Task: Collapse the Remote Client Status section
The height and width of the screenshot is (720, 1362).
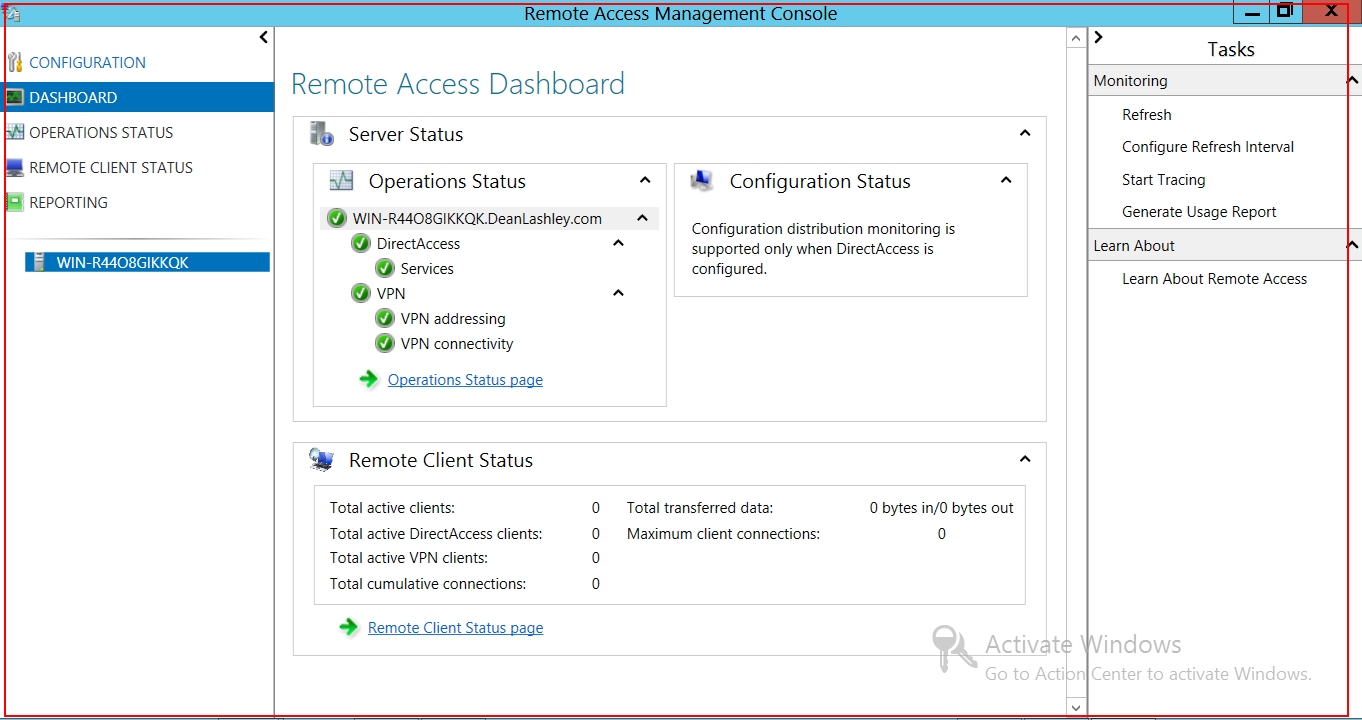Action: click(x=1025, y=459)
